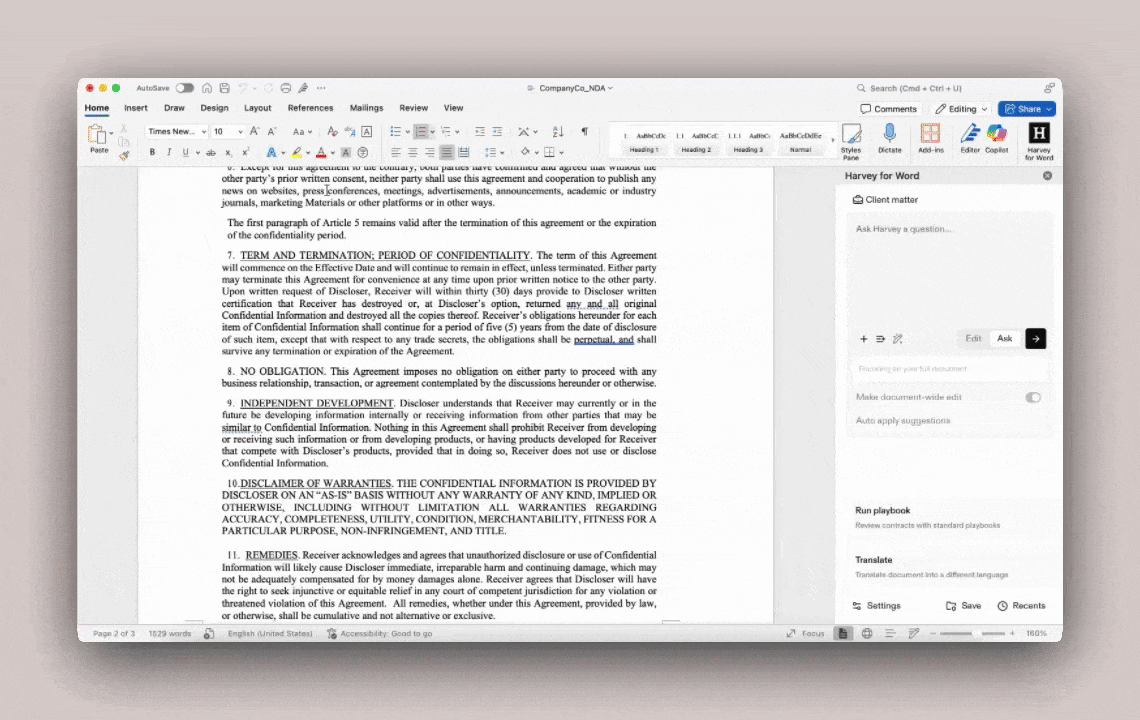
Task: Click the Clear Formatting icon
Action: click(332, 132)
